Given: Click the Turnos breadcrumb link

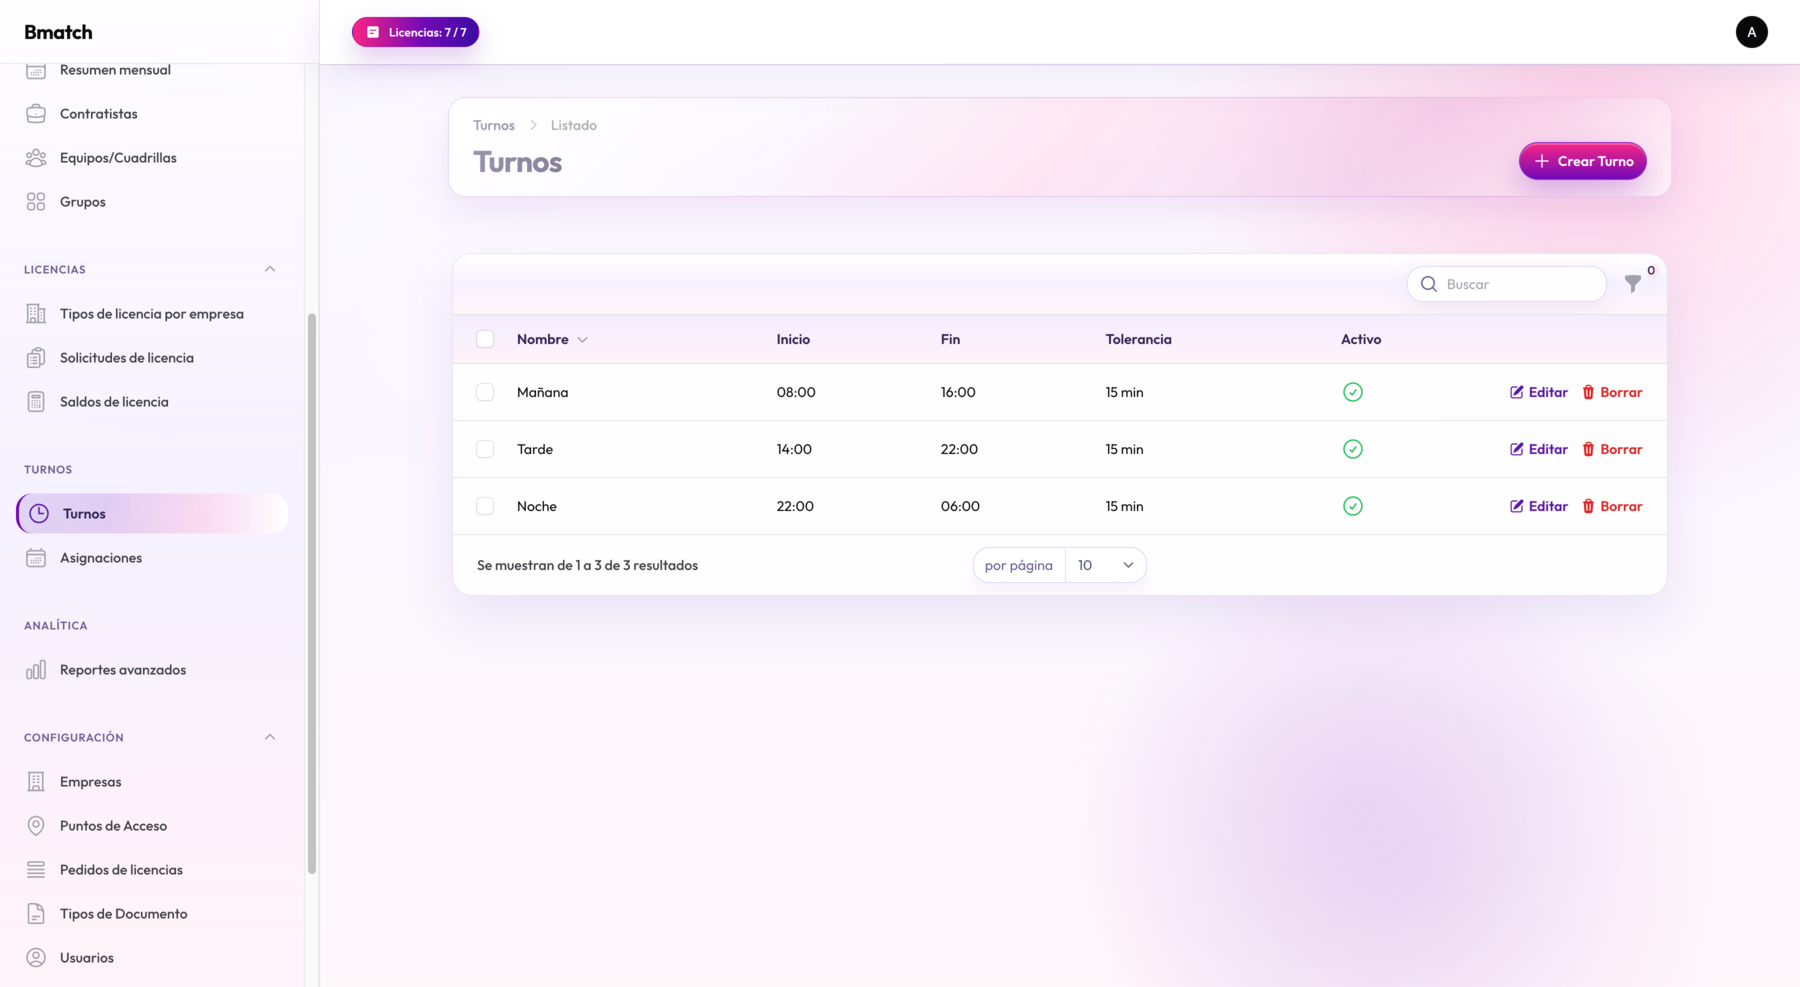Looking at the screenshot, I should click(494, 125).
